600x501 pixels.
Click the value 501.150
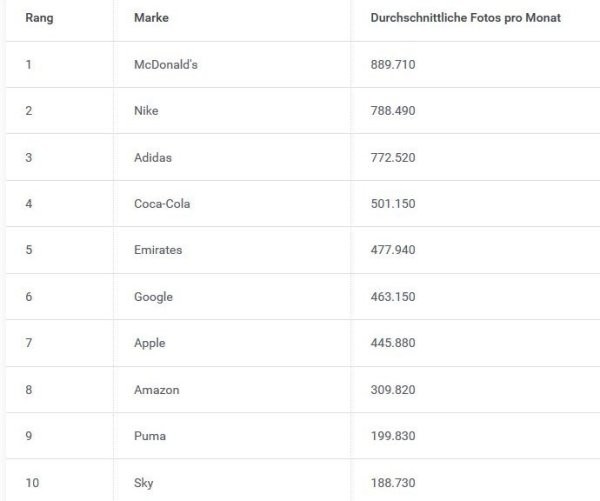[x=393, y=204]
